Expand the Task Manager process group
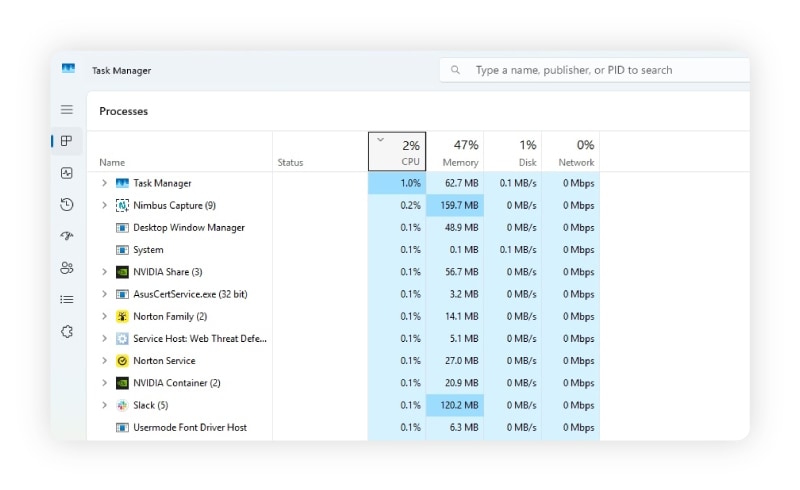The height and width of the screenshot is (490, 800). coord(104,183)
